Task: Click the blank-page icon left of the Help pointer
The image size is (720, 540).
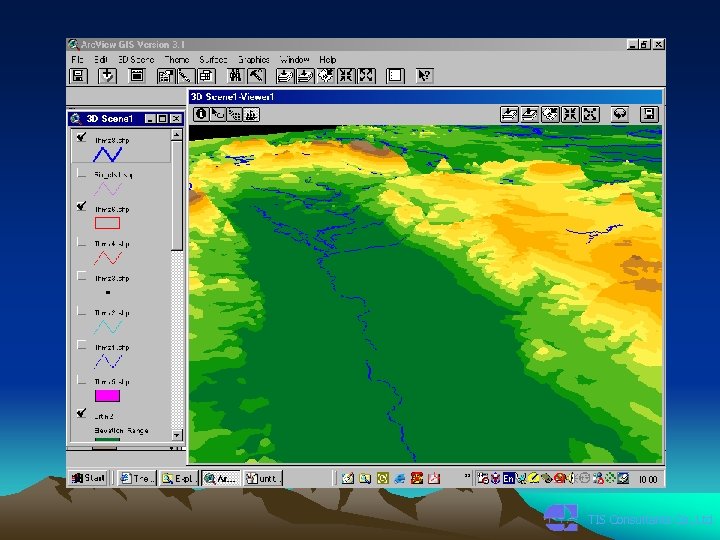Action: coord(395,76)
